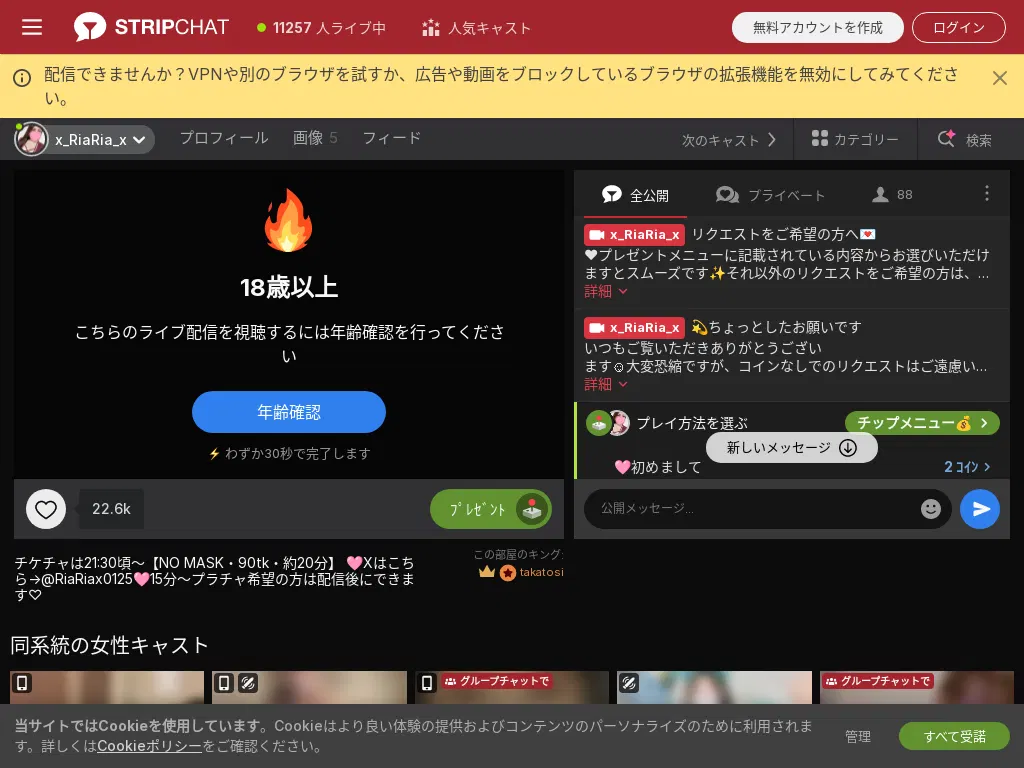Image resolution: width=1024 pixels, height=768 pixels.
Task: Click x_RiaRia_x badge in second message
Action: tap(634, 328)
